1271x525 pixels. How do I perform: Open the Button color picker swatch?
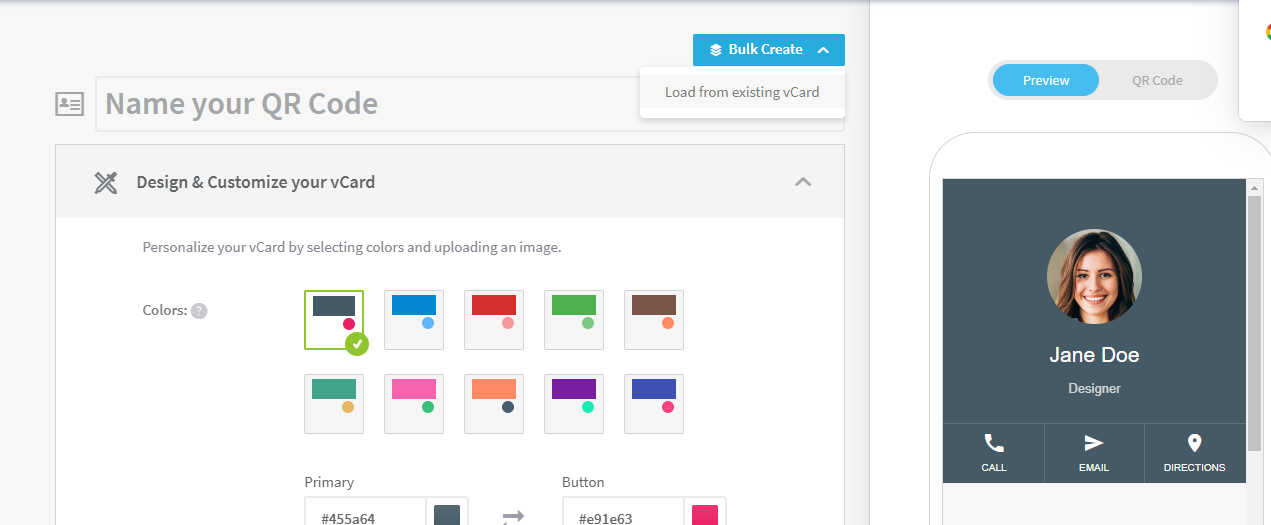pyautogui.click(x=705, y=513)
